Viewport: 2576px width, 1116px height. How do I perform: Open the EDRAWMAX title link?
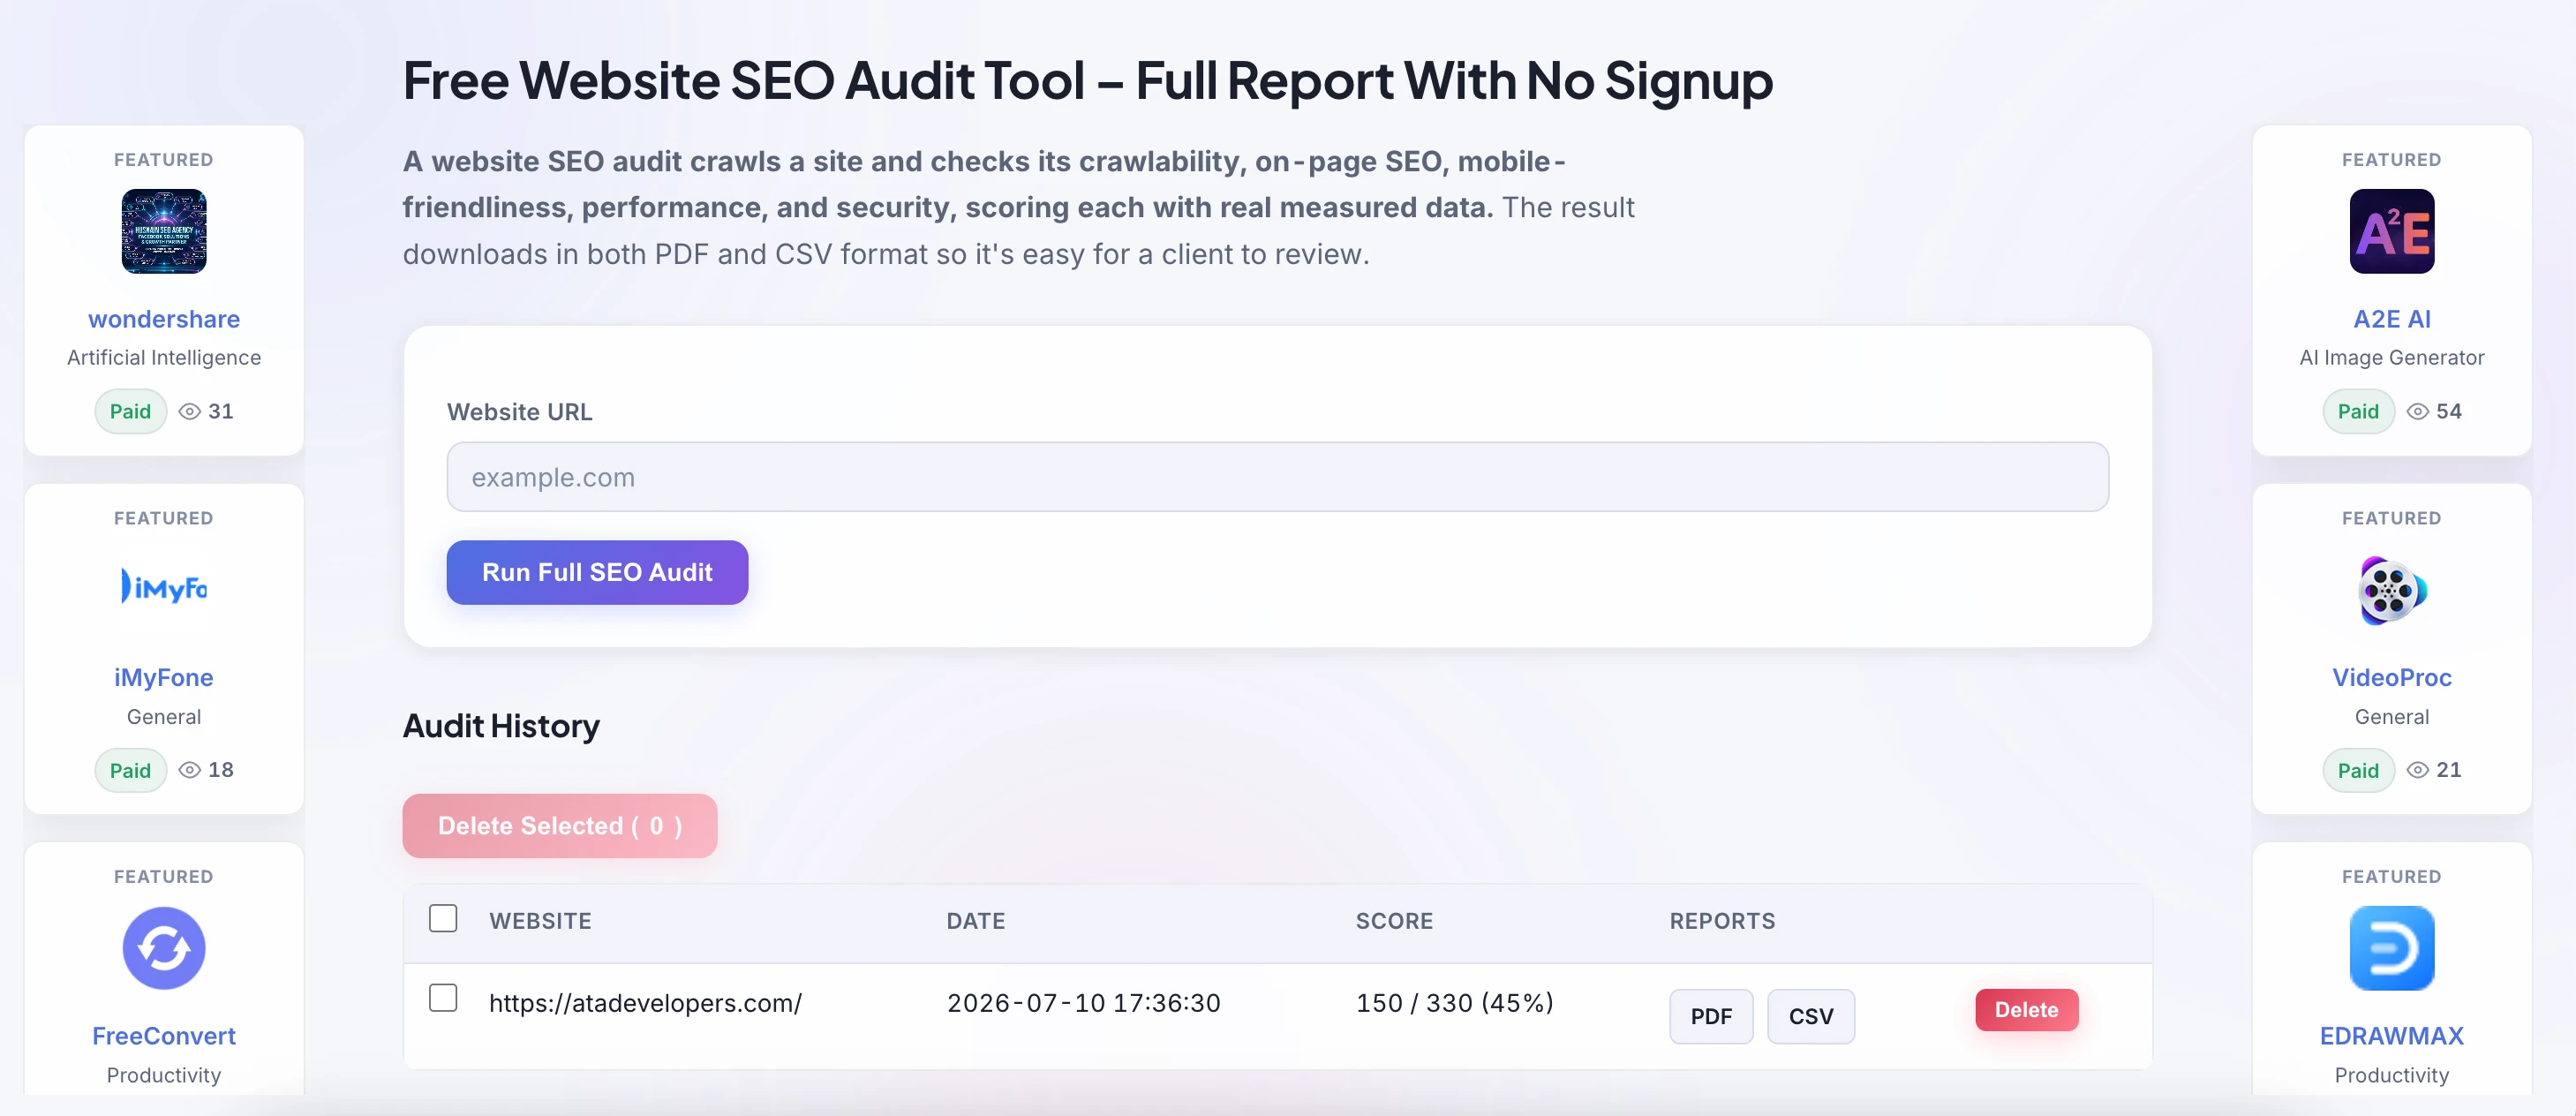[2391, 1035]
